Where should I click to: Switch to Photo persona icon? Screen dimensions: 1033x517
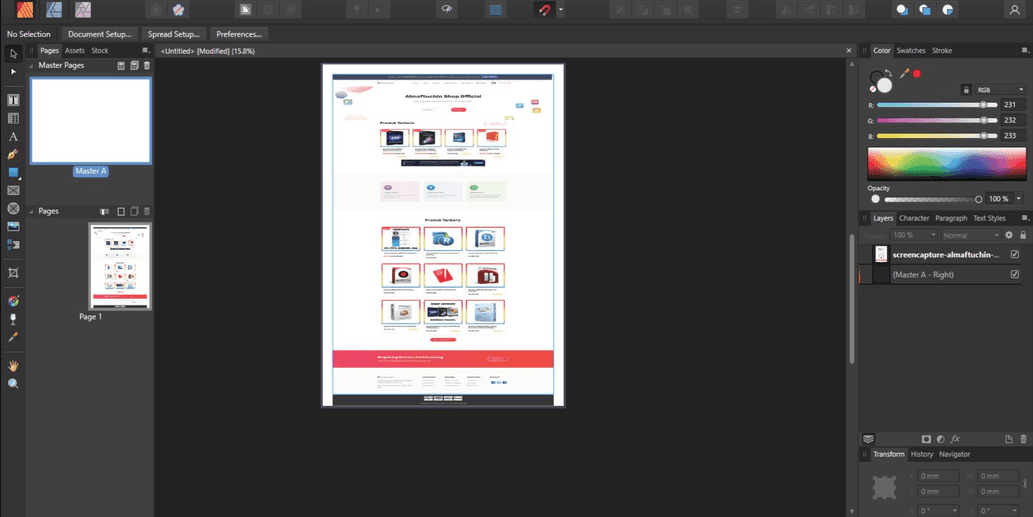point(83,9)
